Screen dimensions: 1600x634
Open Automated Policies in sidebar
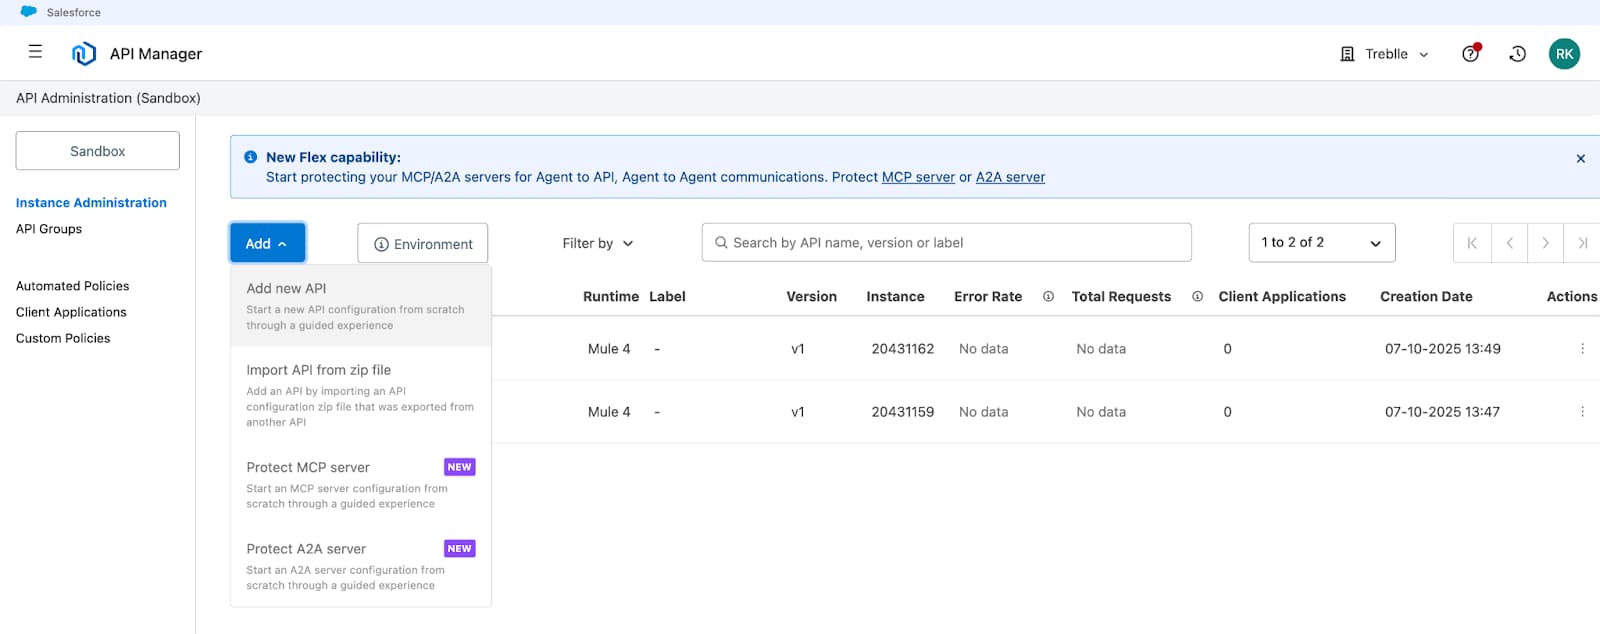(x=73, y=286)
